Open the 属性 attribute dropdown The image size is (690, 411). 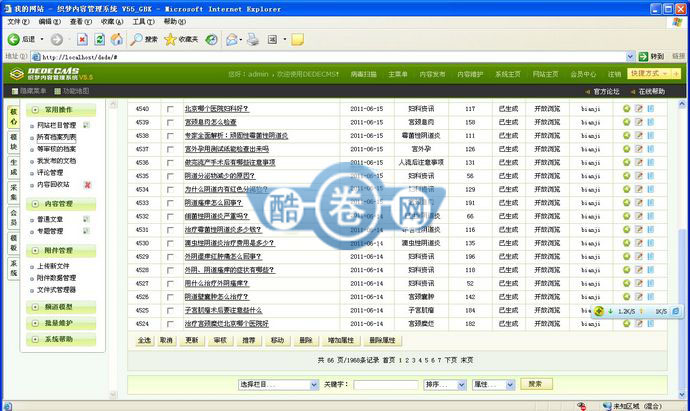(493, 385)
